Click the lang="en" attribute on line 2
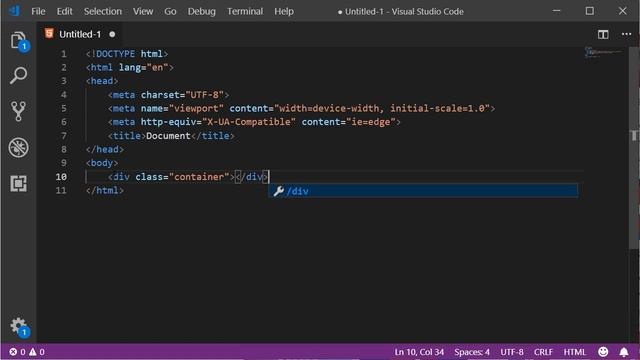This screenshot has width=640, height=360. tap(144, 67)
